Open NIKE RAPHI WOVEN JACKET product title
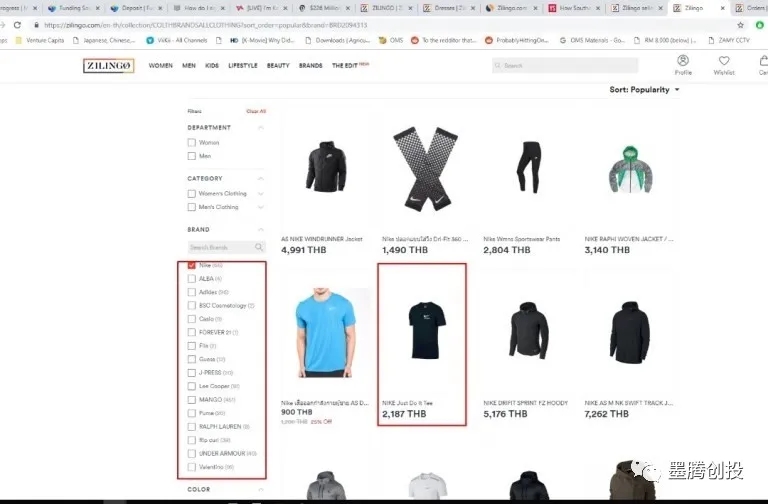This screenshot has width=768, height=504. pos(629,239)
